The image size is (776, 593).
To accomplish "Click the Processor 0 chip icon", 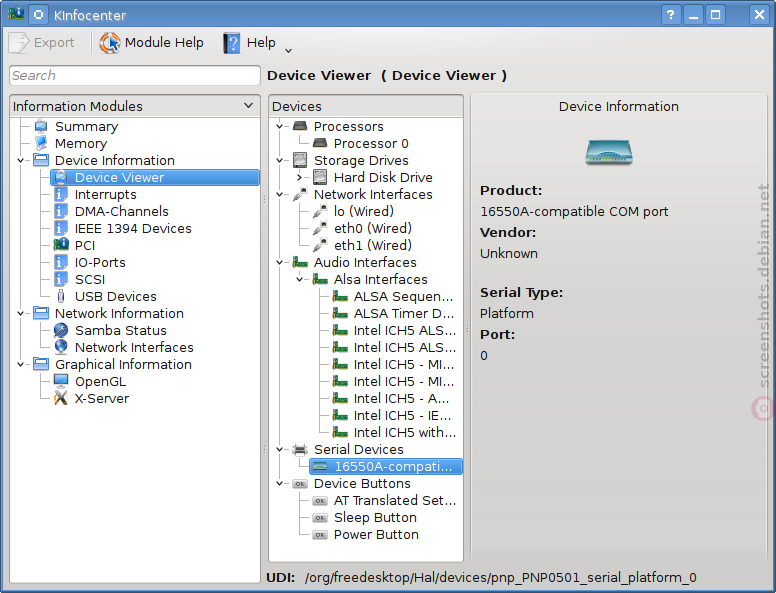I will click(x=320, y=143).
